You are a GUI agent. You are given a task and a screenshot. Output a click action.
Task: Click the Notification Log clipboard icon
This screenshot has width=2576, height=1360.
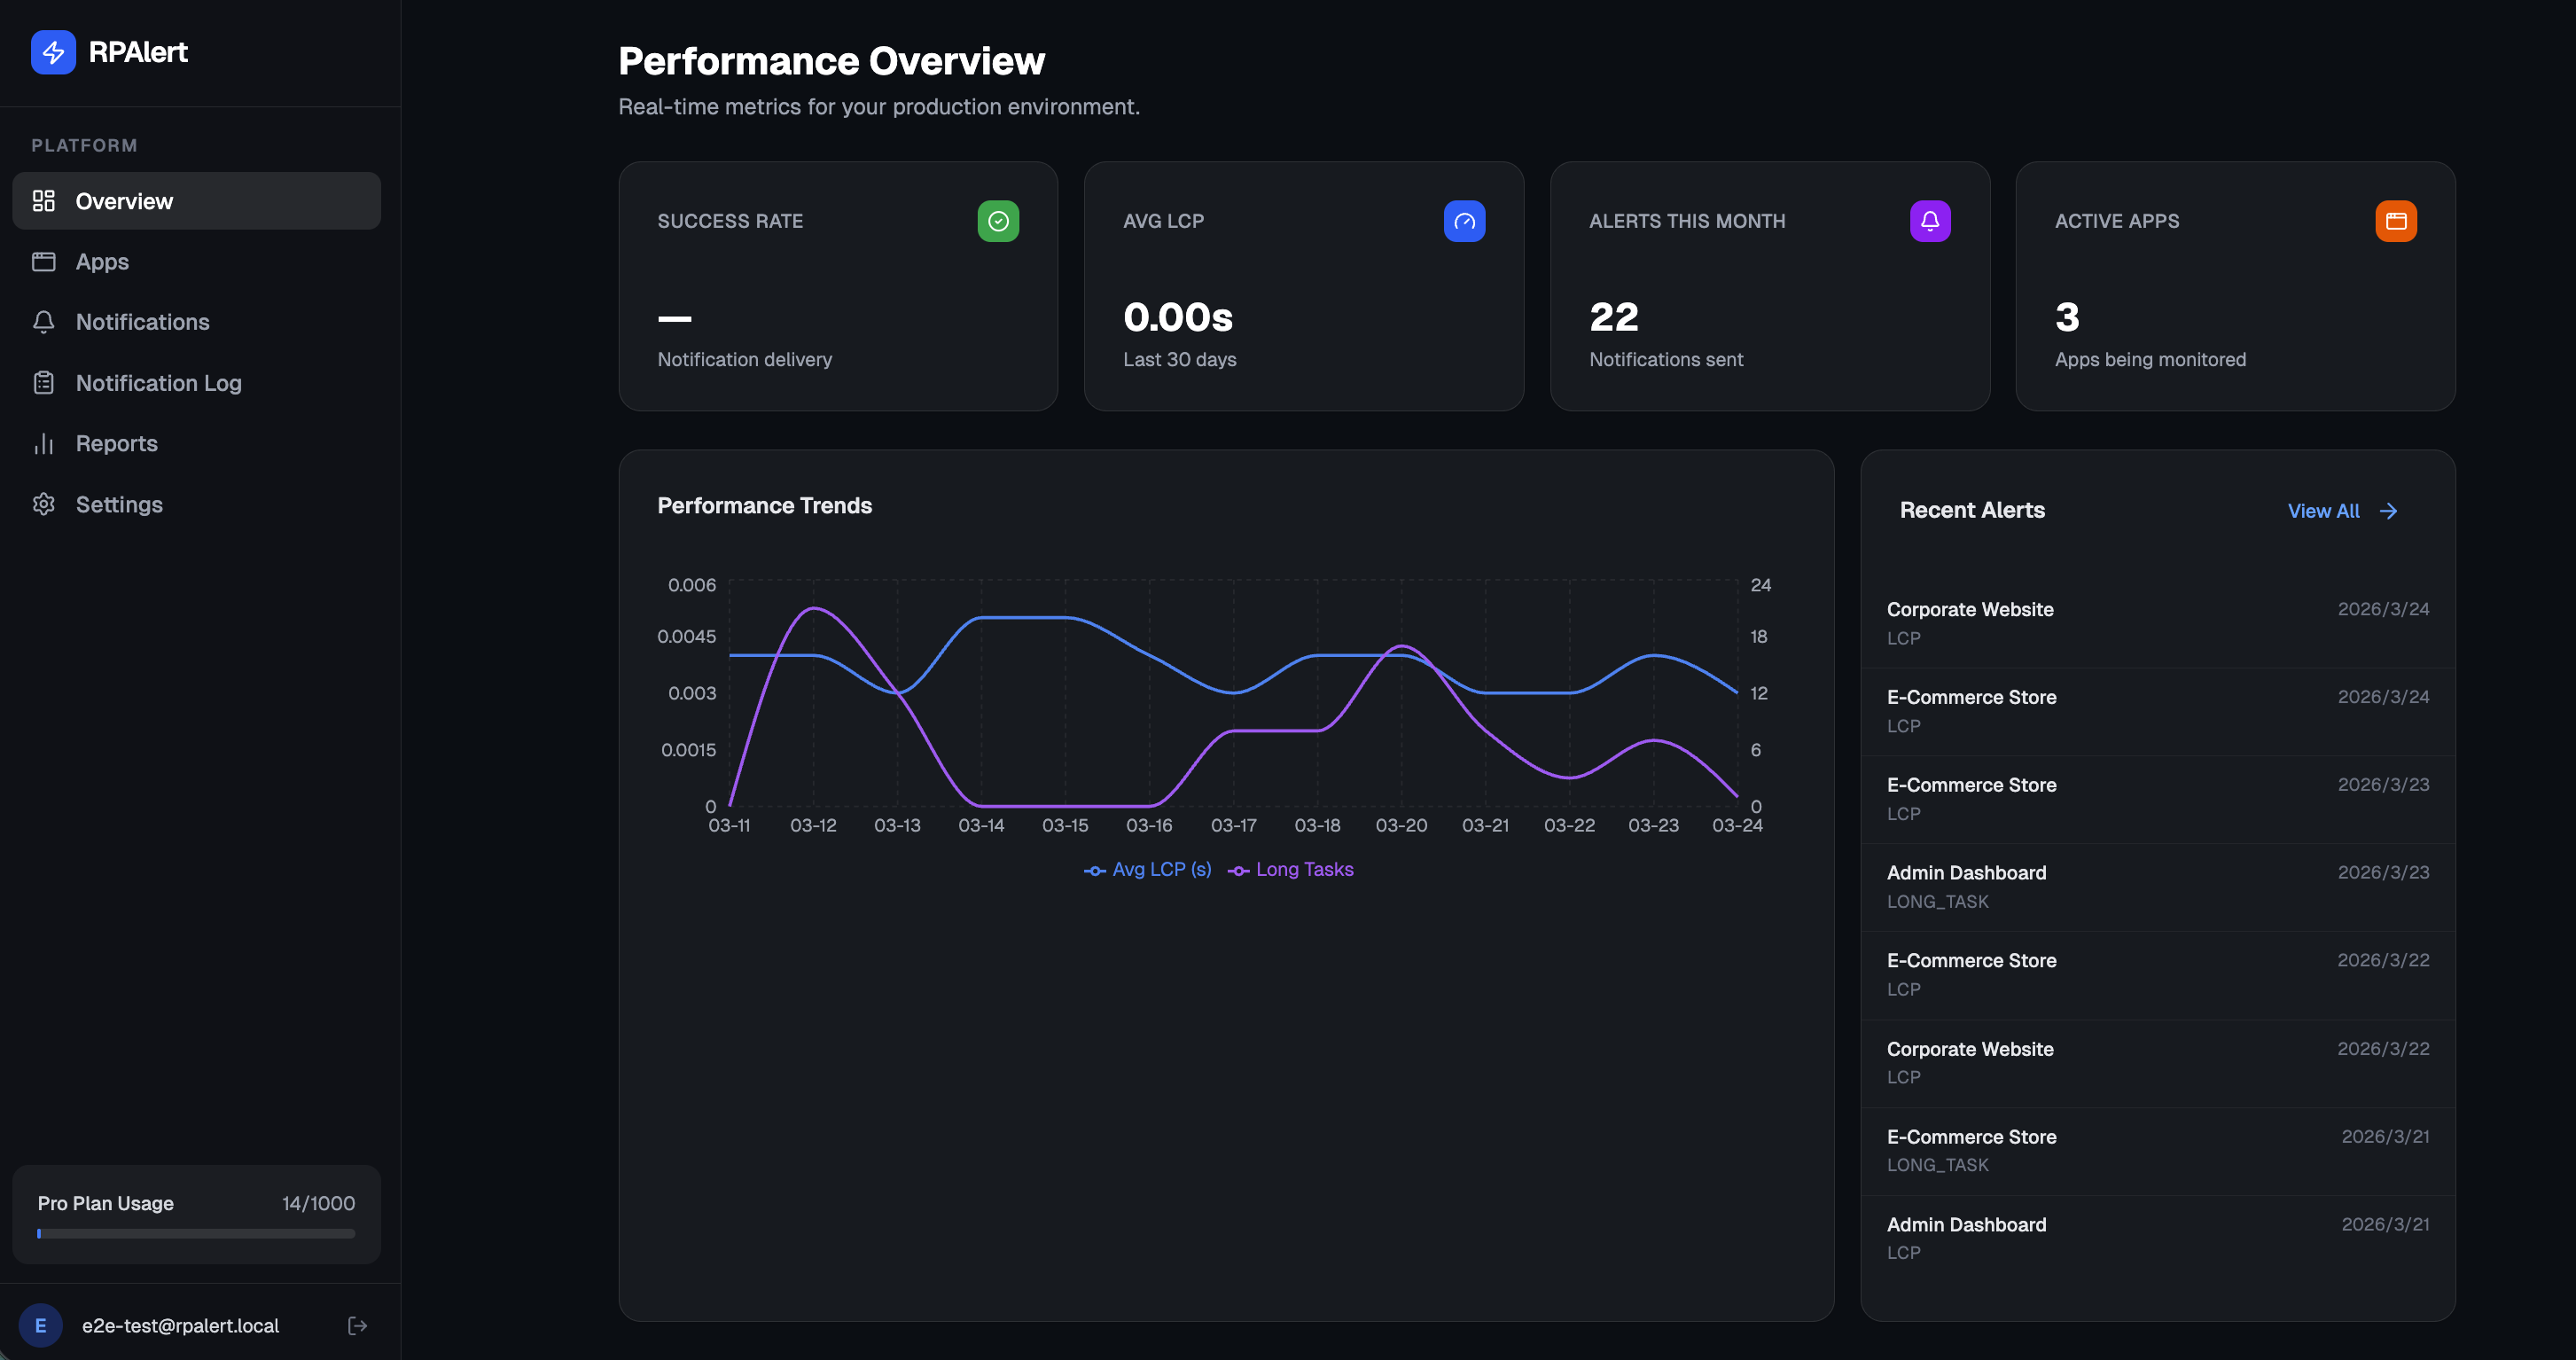[44, 382]
